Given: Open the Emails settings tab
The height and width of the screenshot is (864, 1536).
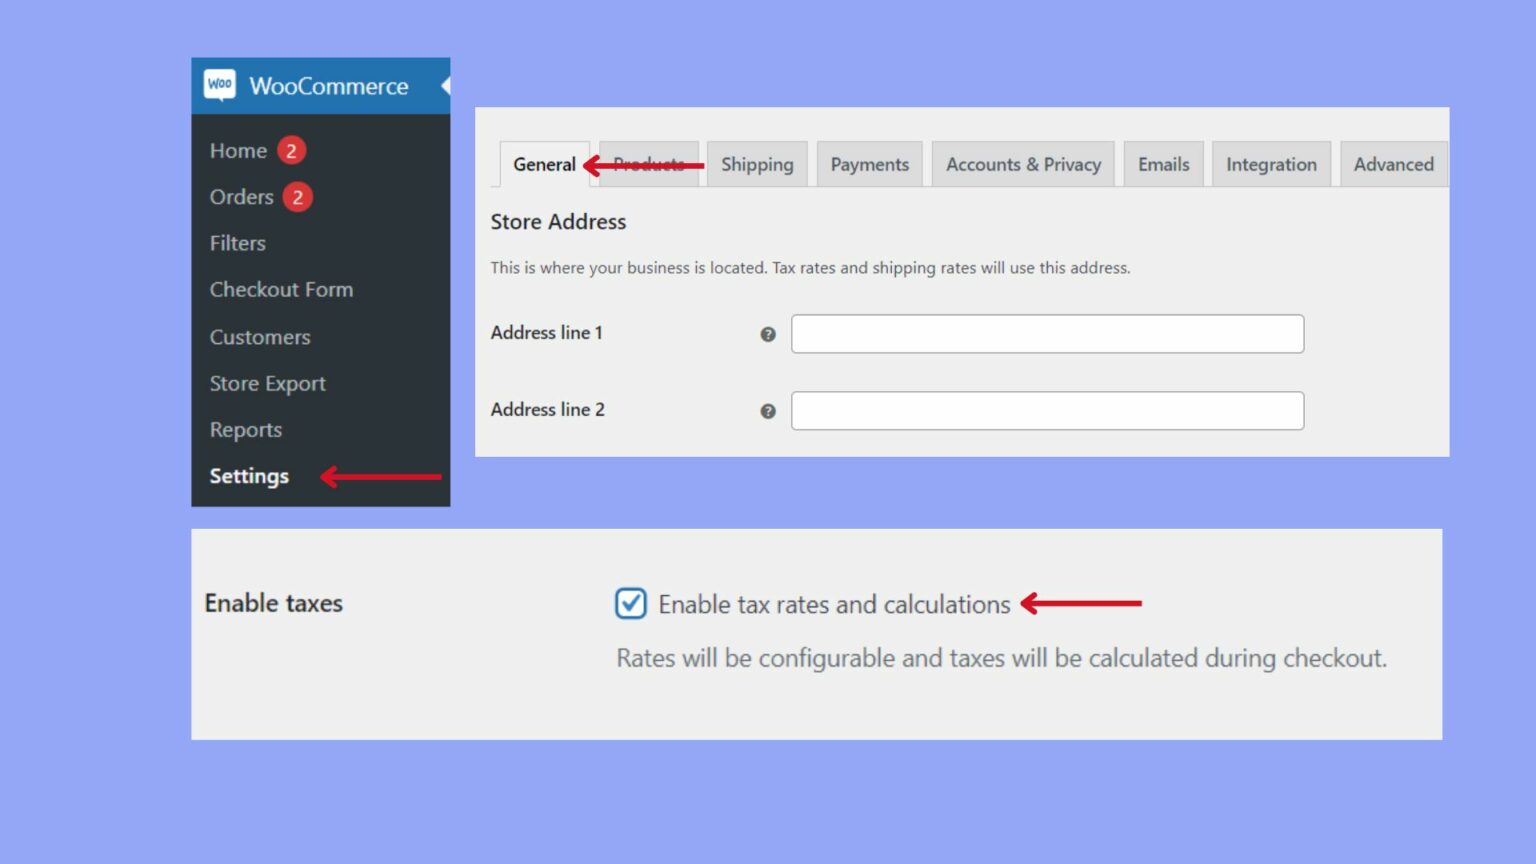Looking at the screenshot, I should pyautogui.click(x=1163, y=163).
